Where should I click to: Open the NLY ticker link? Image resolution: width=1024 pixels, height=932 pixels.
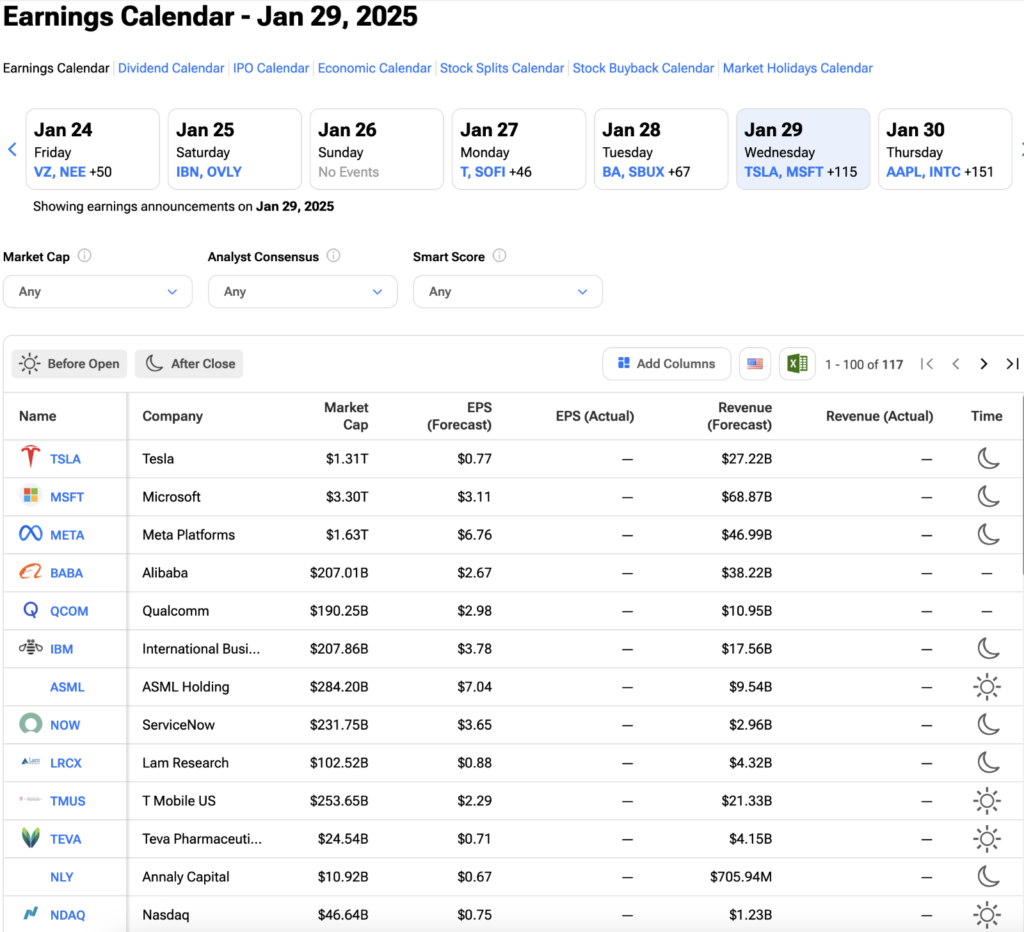click(62, 877)
